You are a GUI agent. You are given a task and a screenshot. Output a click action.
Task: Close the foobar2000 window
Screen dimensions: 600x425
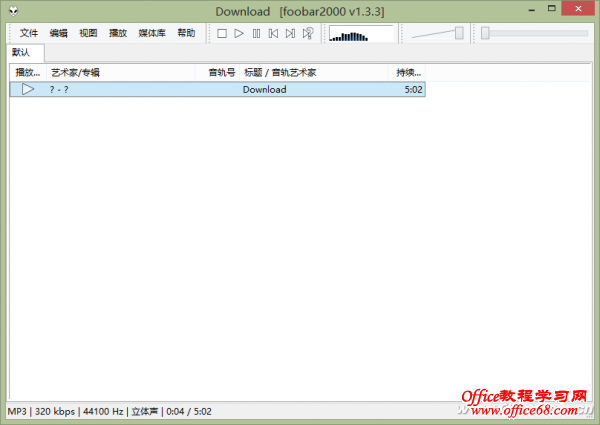(x=578, y=8)
